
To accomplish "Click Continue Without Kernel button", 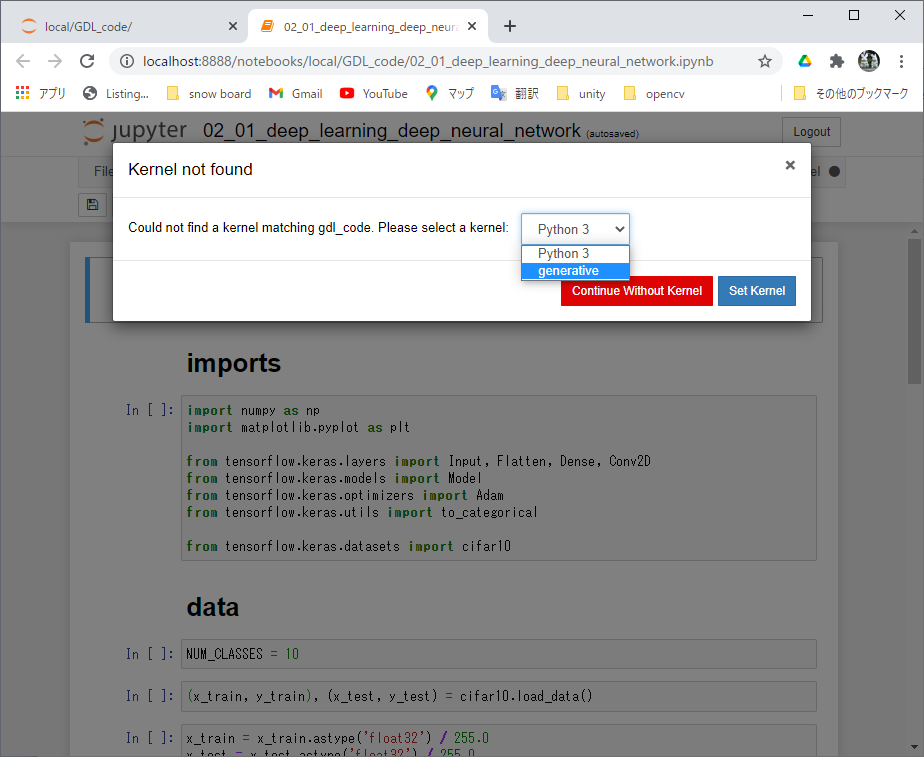I will (636, 291).
